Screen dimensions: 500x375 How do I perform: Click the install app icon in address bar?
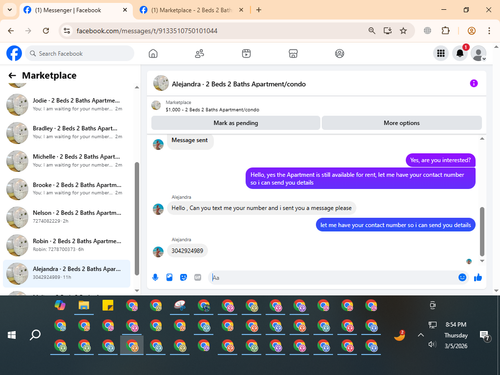pos(387,31)
